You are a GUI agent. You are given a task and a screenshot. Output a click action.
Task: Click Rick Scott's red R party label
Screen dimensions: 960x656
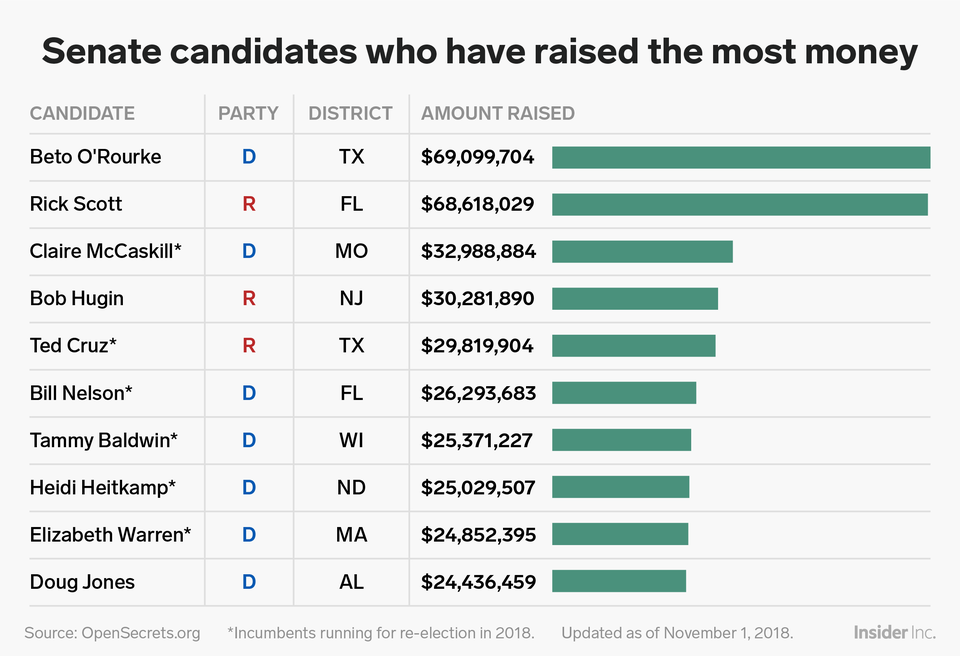point(249,204)
